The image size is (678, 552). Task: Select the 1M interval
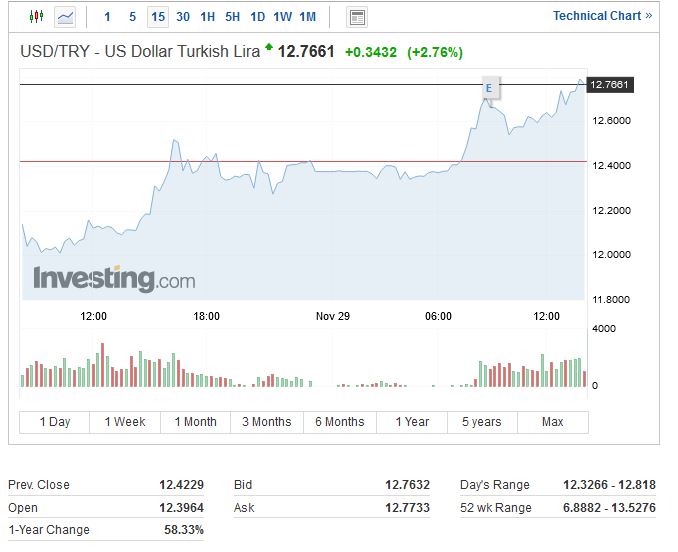pyautogui.click(x=308, y=17)
